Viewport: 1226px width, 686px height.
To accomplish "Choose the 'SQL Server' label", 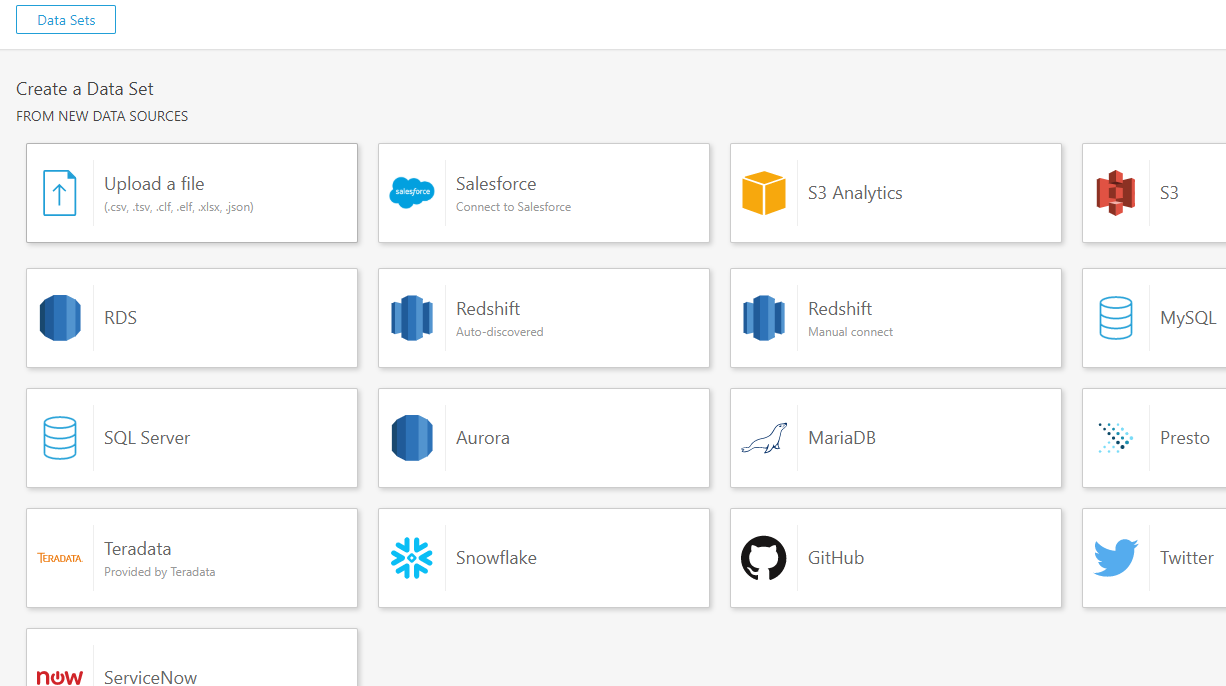I will pyautogui.click(x=147, y=438).
